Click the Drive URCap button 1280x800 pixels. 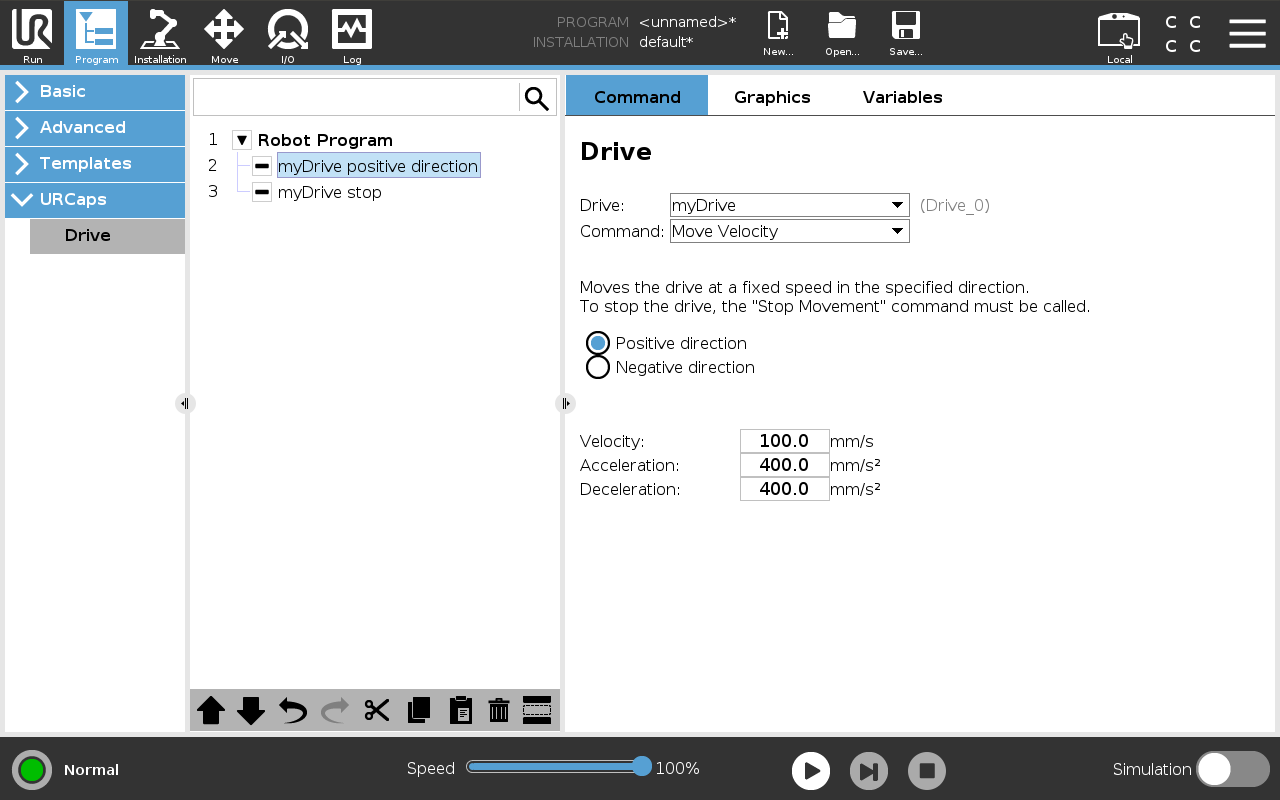tap(107, 236)
